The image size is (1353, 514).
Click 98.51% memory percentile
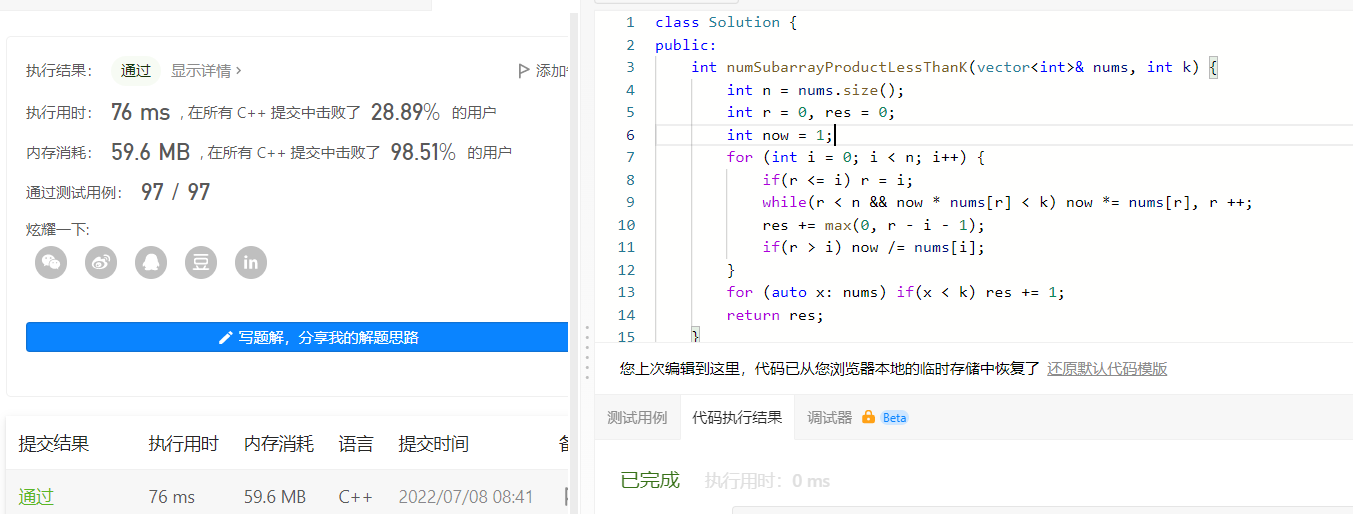click(423, 152)
